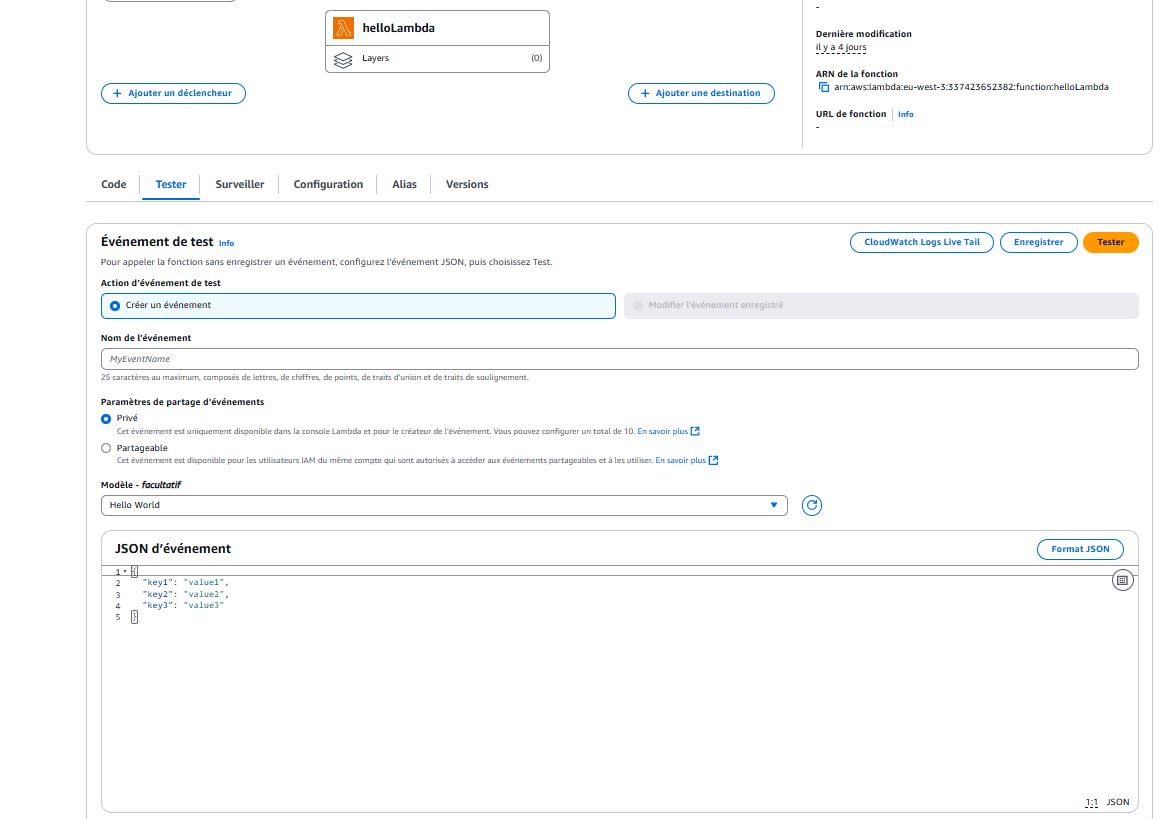Click the Layers stack icon
1168x819 pixels.
pos(343,59)
